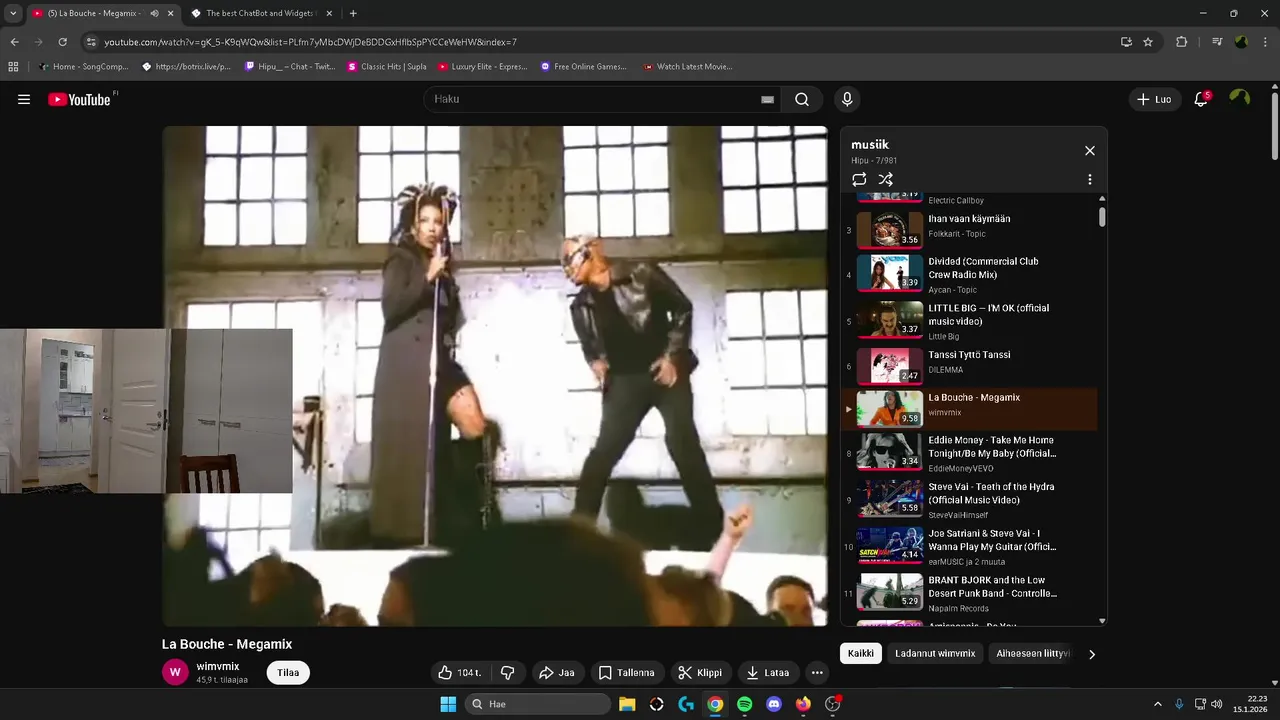Open the wimvmix channel avatar
Screen dimensions: 1280x720
(x=175, y=673)
